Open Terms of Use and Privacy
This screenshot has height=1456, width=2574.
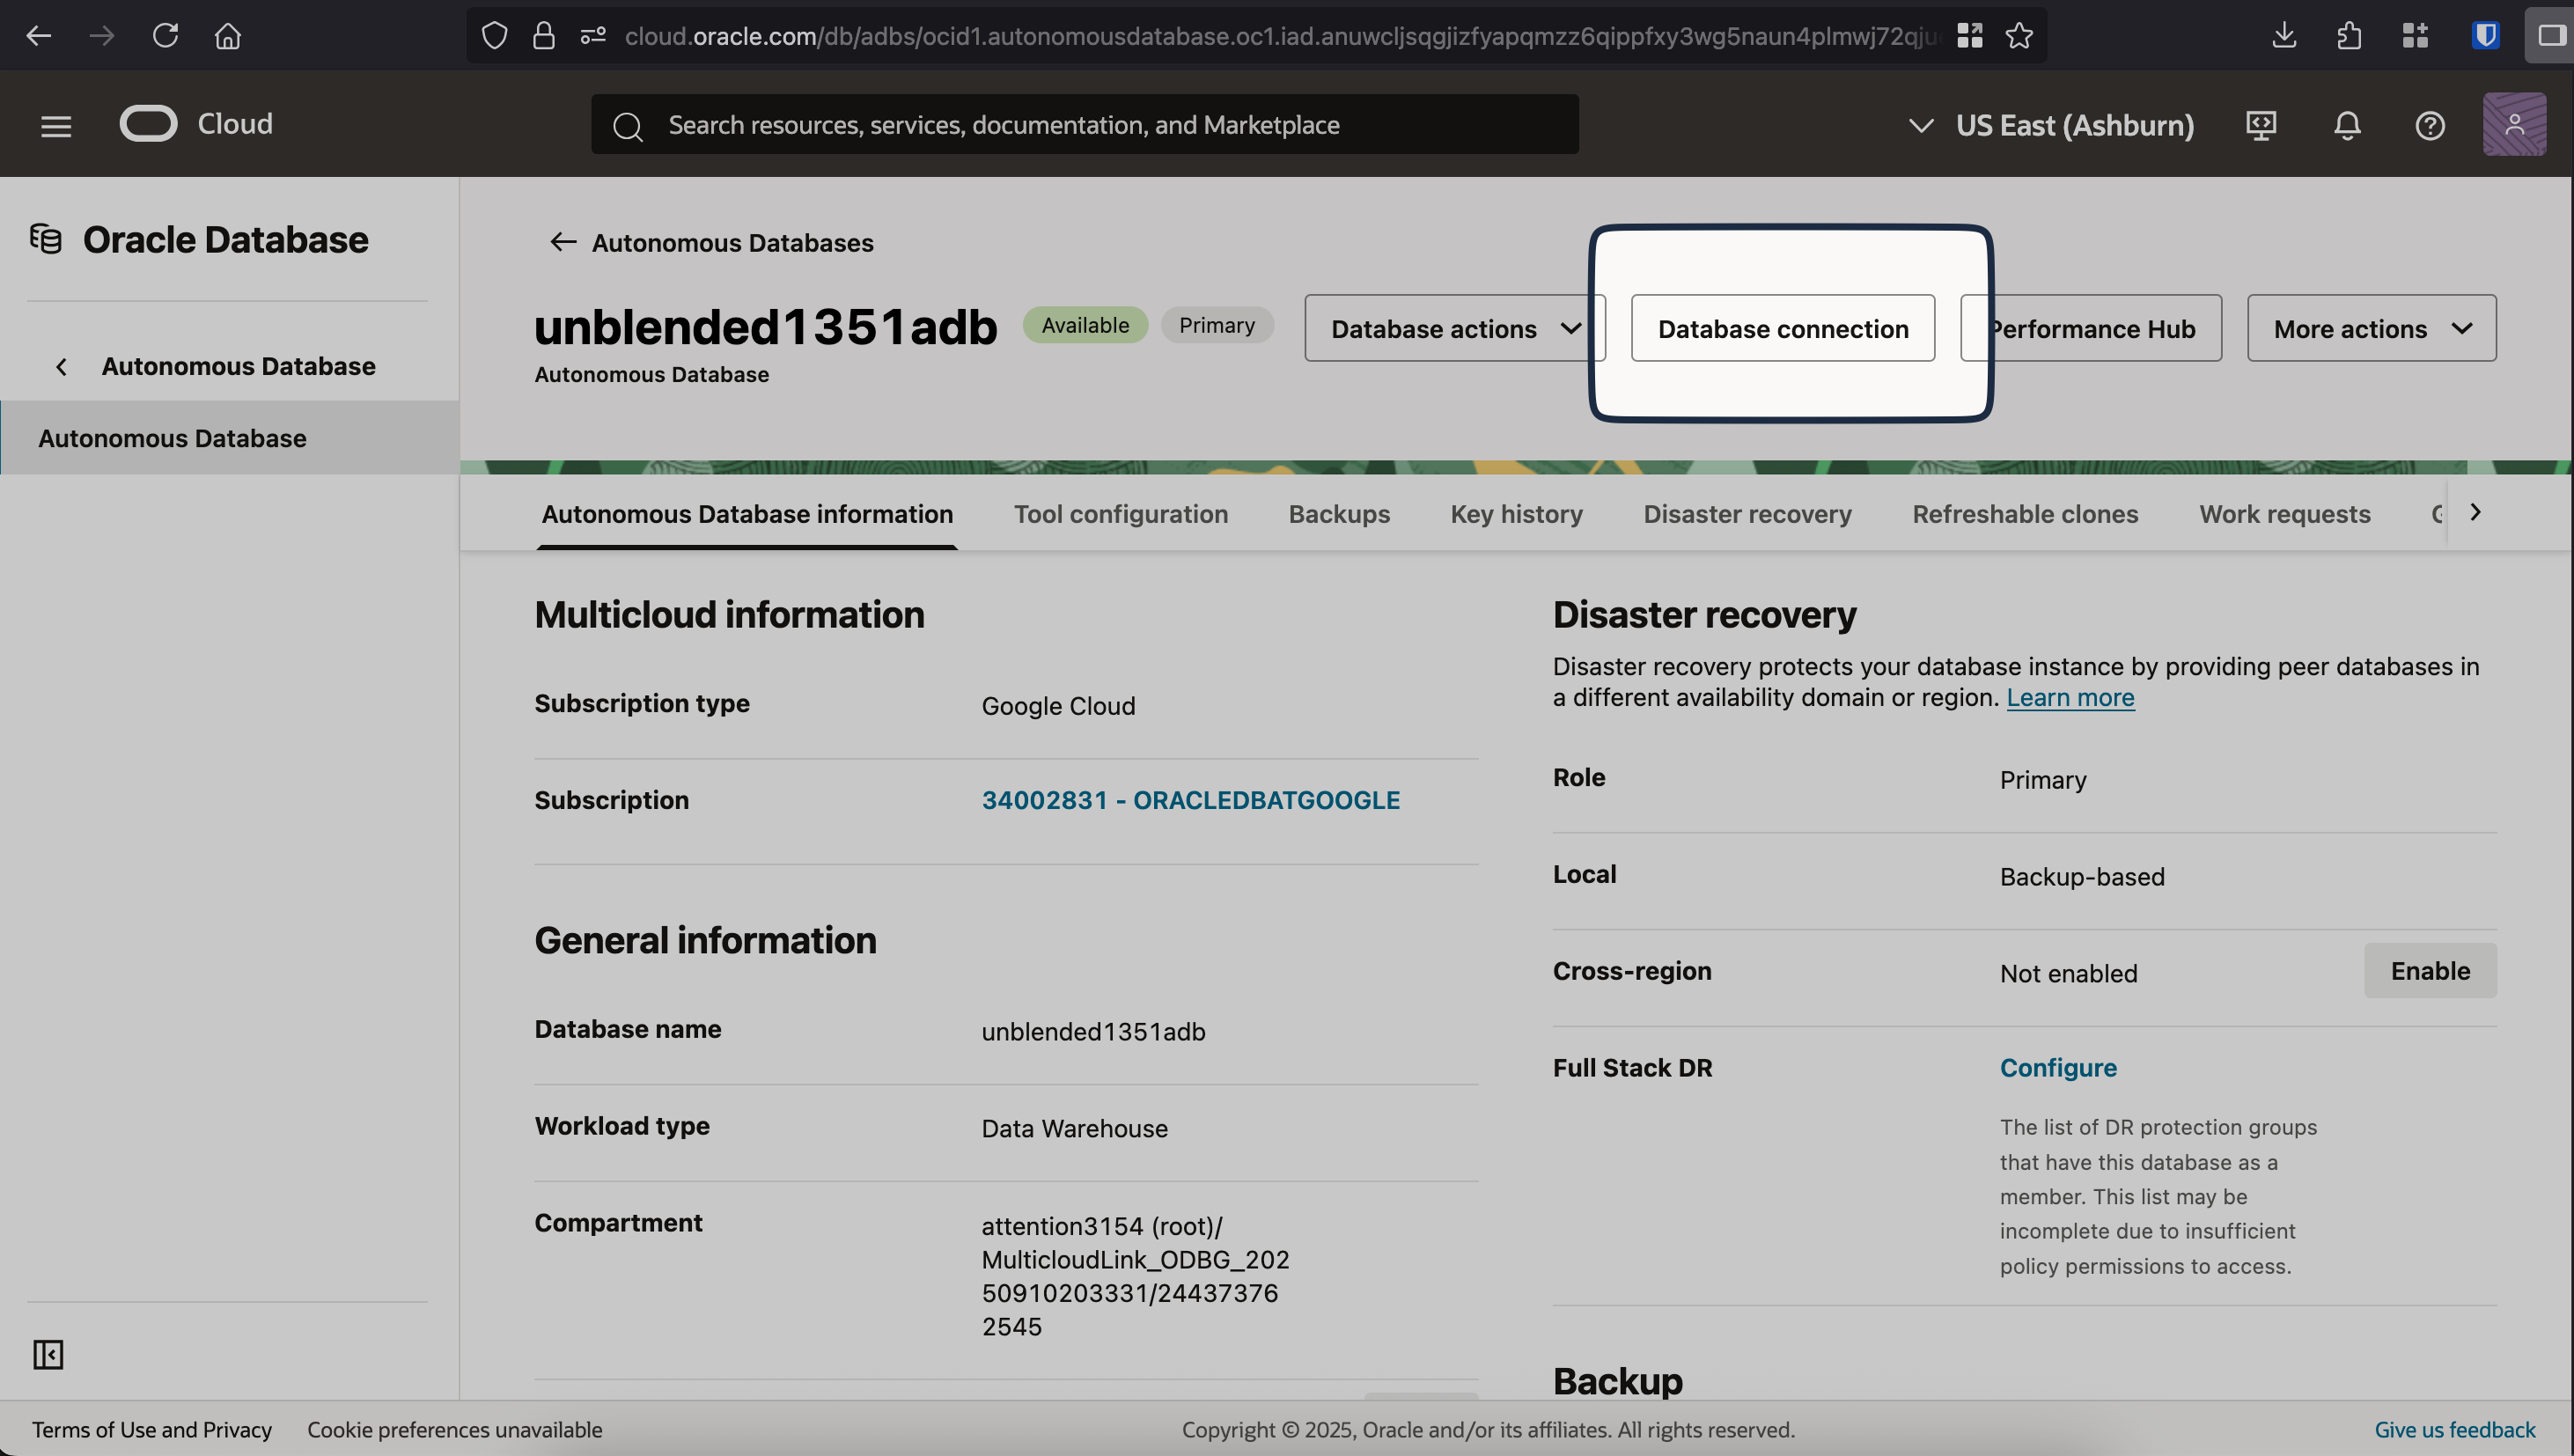(x=152, y=1429)
